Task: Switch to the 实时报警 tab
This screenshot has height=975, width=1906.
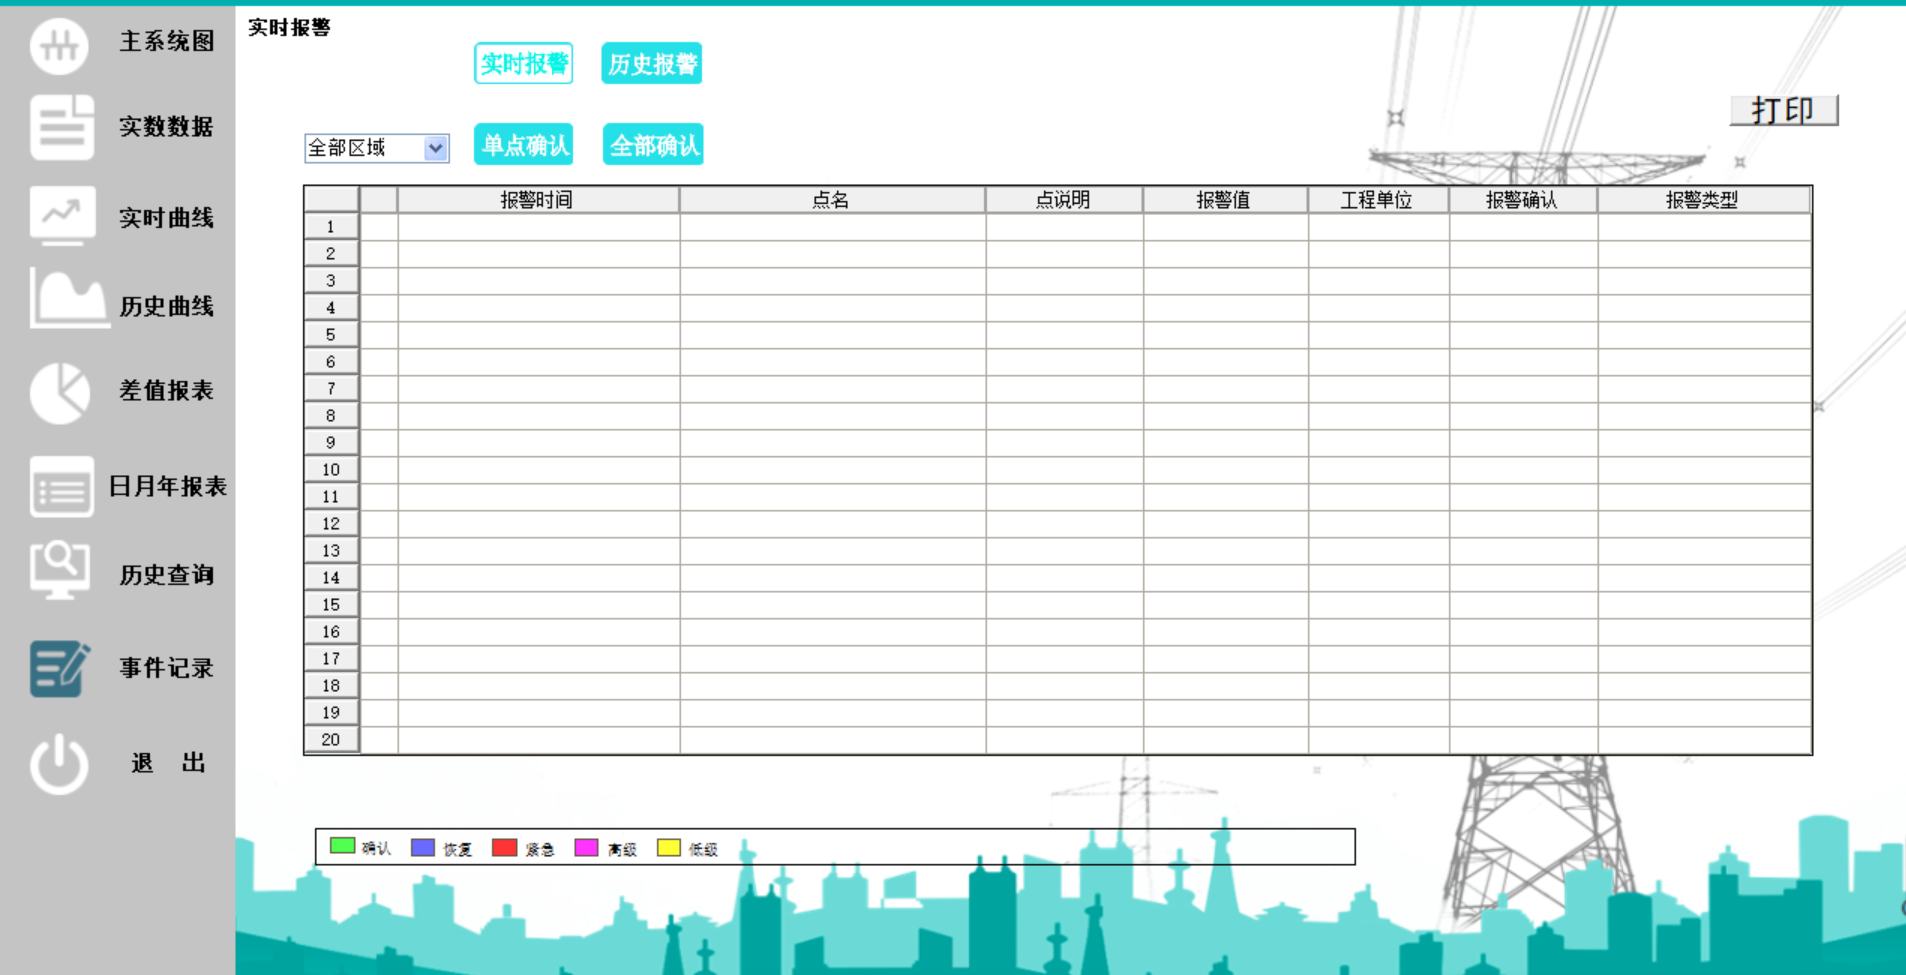Action: (x=524, y=63)
